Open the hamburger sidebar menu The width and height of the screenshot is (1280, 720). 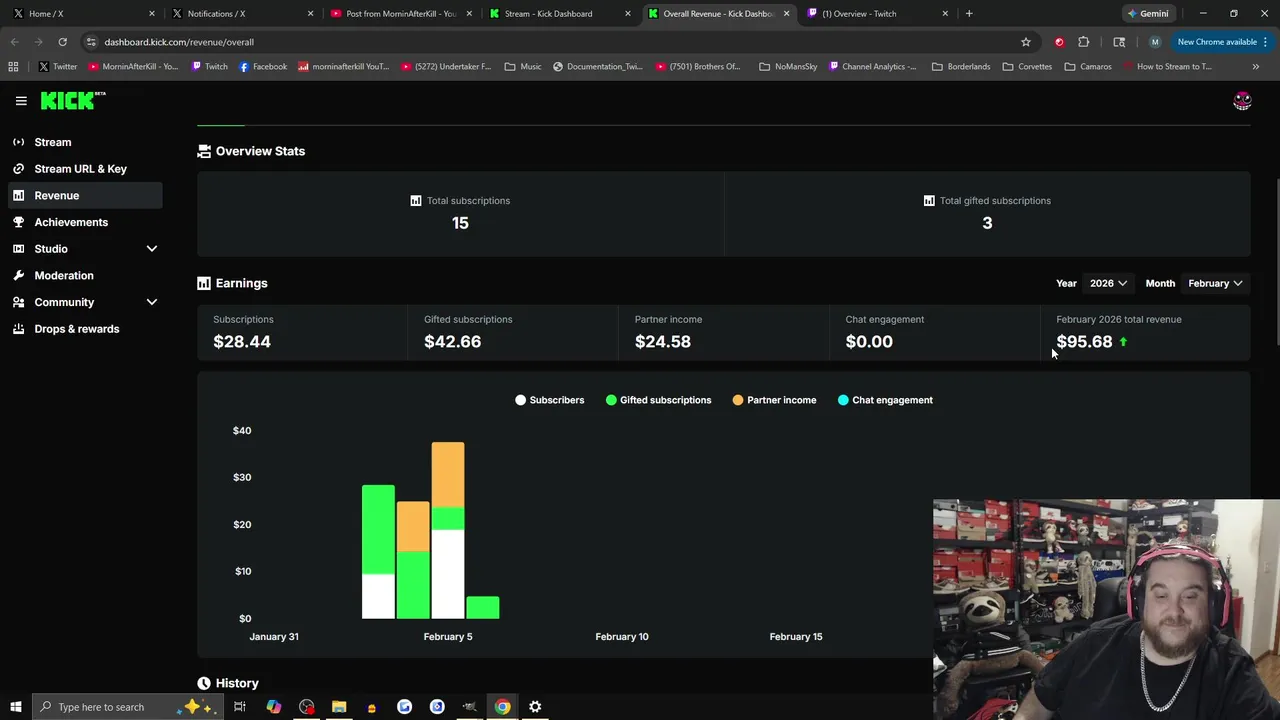tap(21, 101)
